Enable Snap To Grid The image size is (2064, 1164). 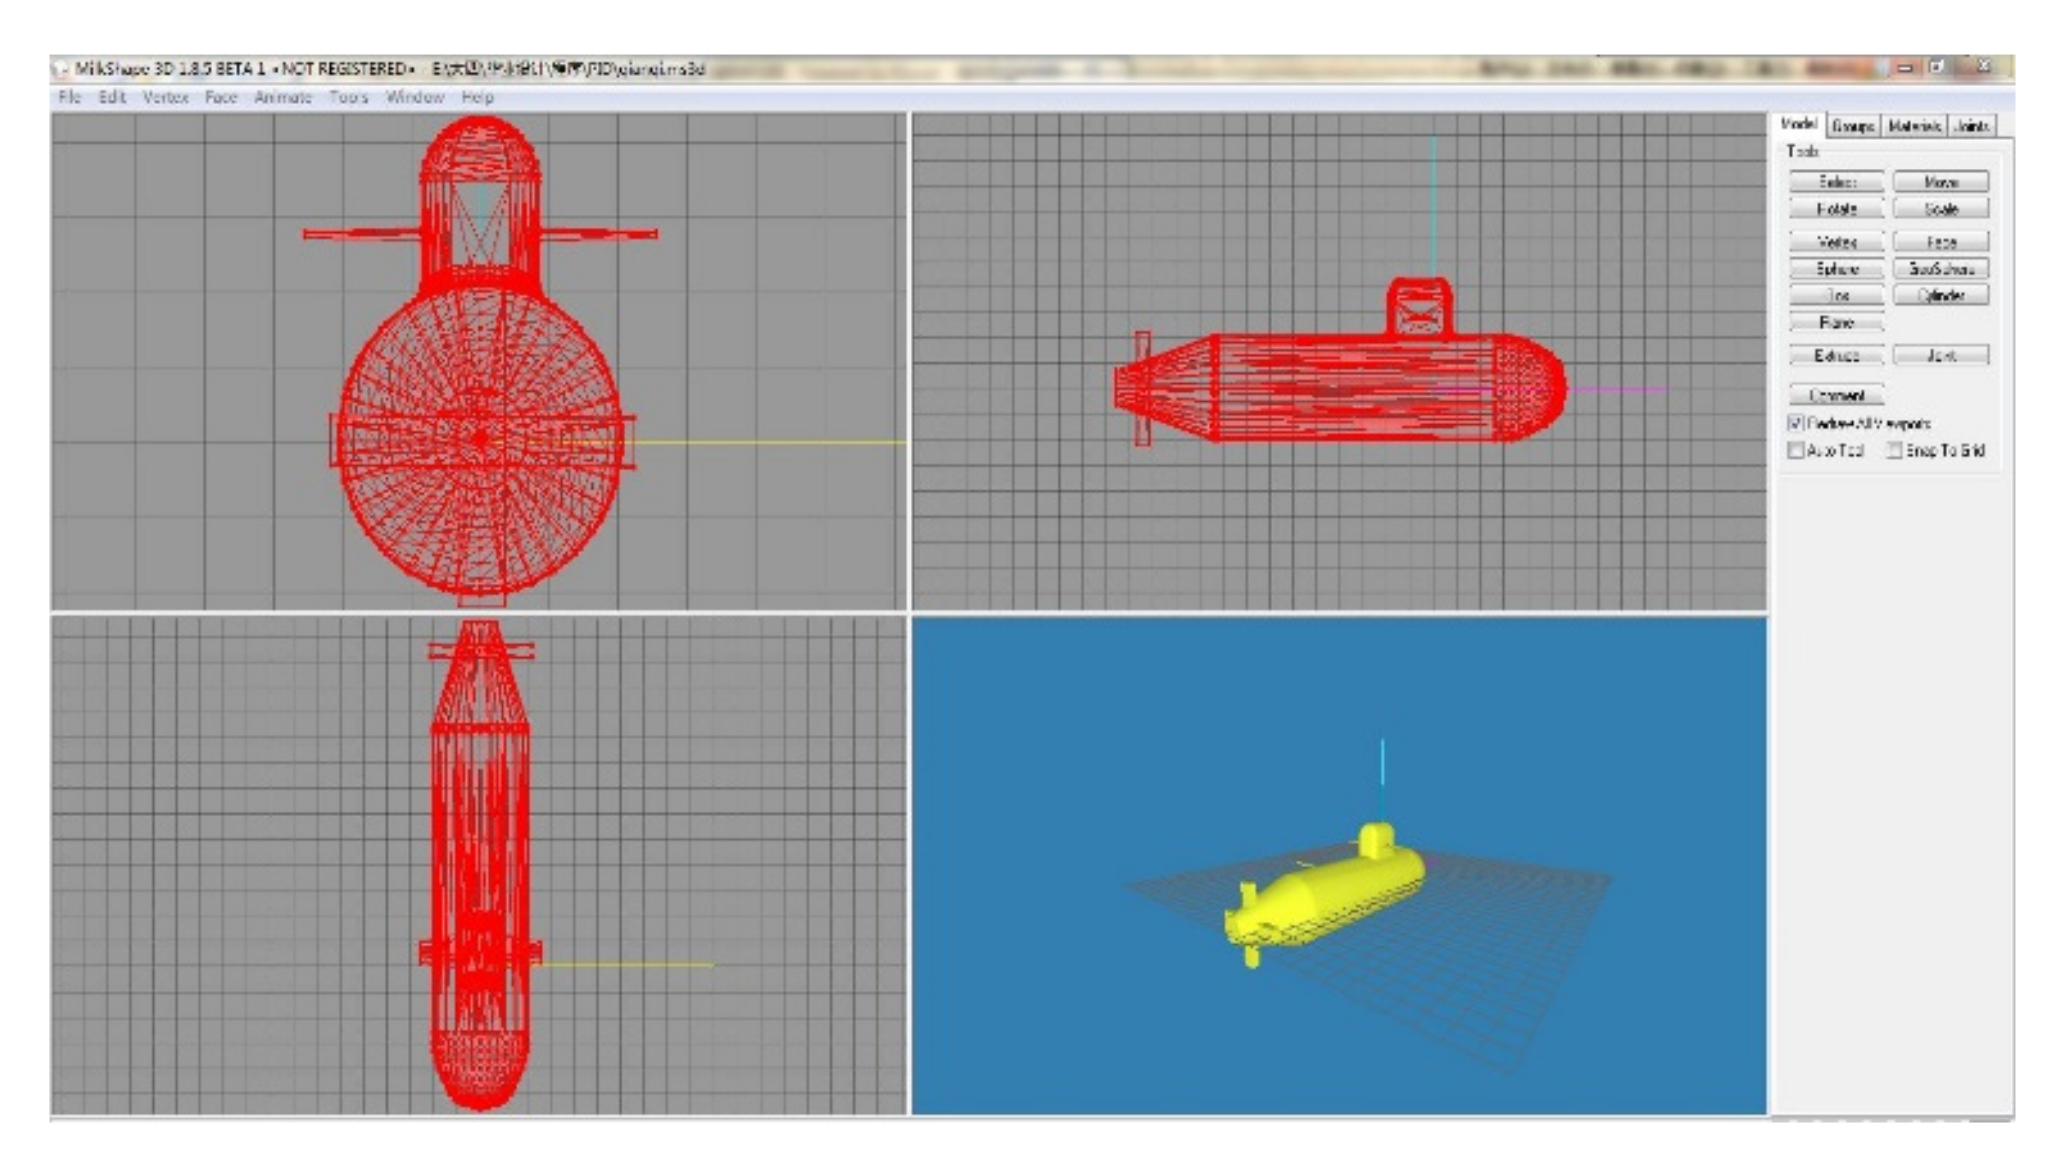(1892, 452)
